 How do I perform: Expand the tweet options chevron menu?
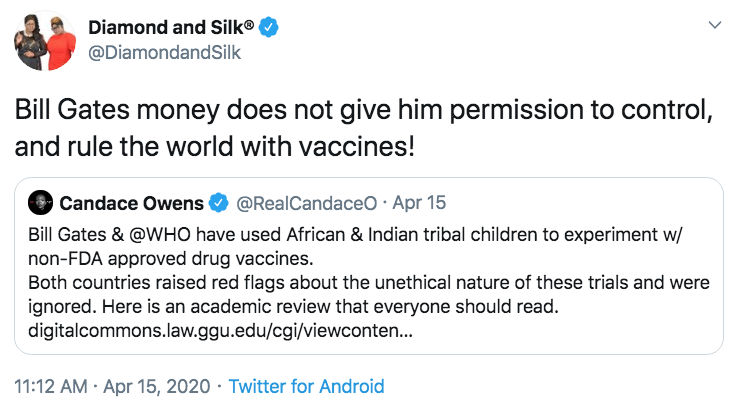click(714, 25)
